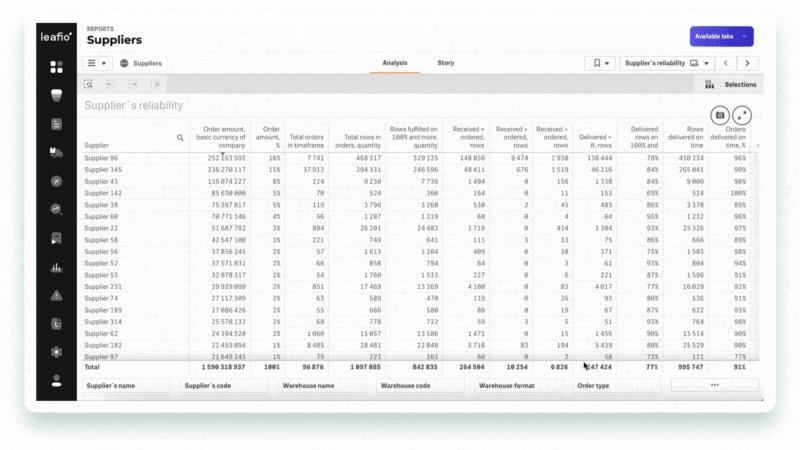The width and height of the screenshot is (800, 450).
Task: Search the Supplier column with magnifier icon
Action: coord(180,137)
